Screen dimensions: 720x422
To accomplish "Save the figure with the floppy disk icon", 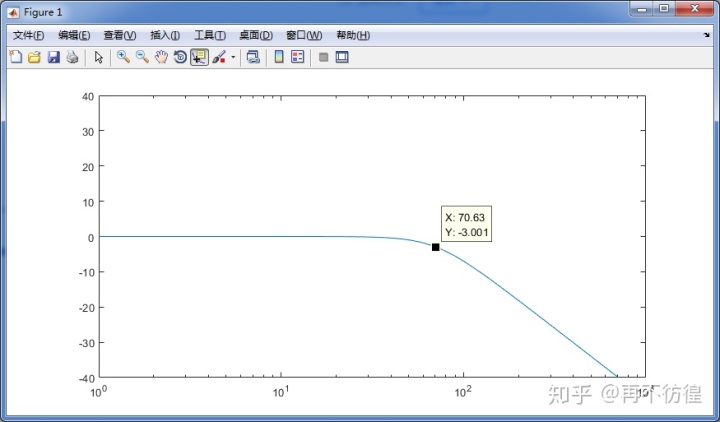I will pos(54,57).
